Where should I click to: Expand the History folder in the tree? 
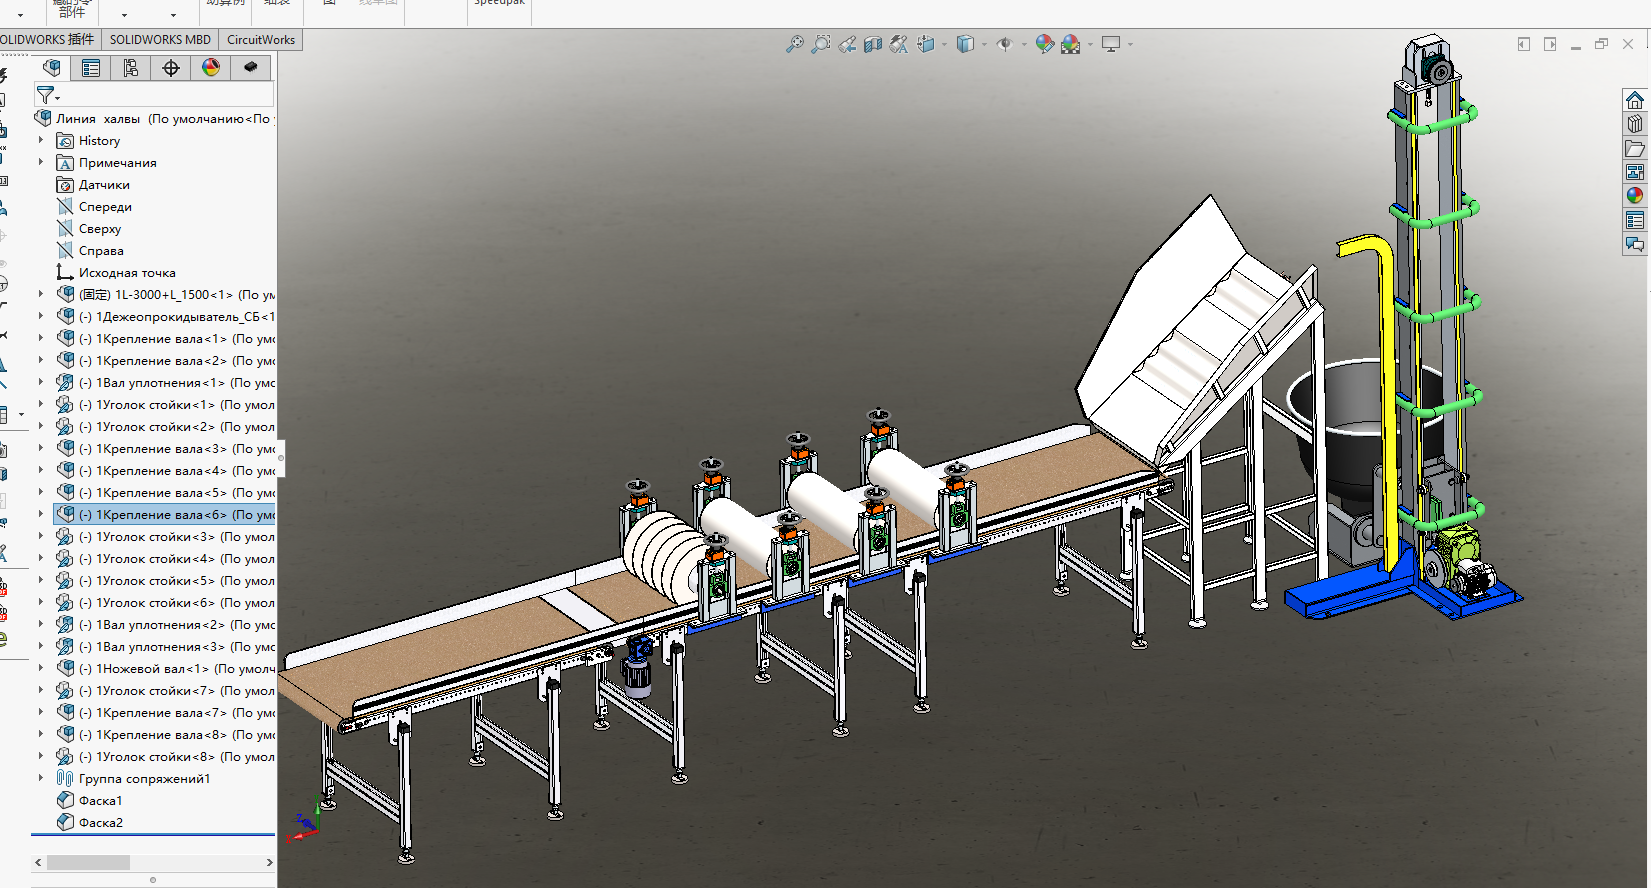coord(41,141)
